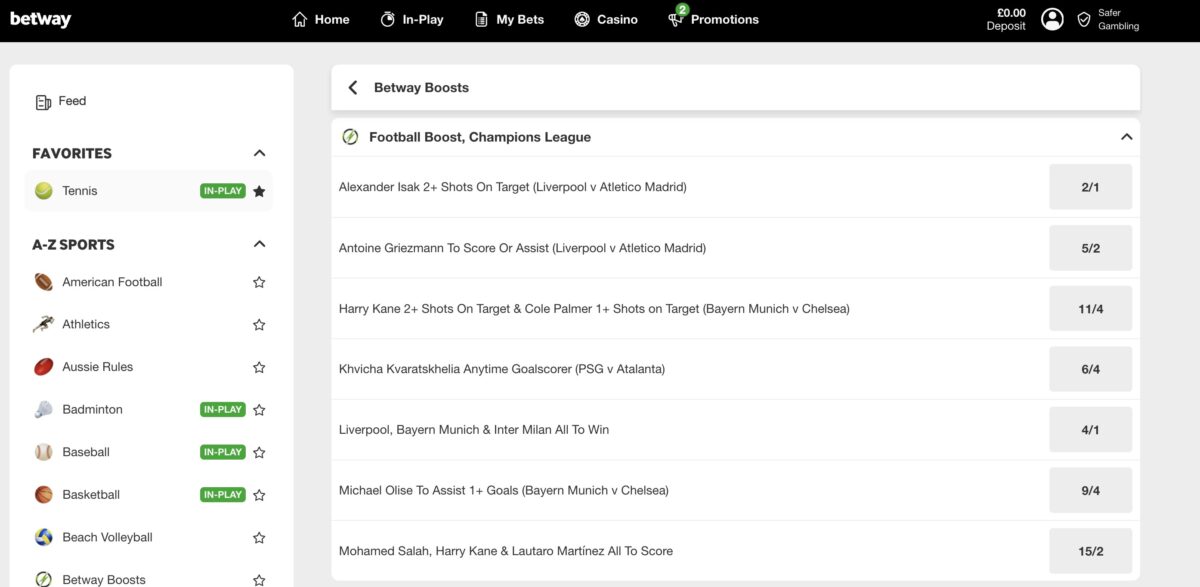Image resolution: width=1200 pixels, height=587 pixels.
Task: Click the Casino chip icon
Action: 582,19
